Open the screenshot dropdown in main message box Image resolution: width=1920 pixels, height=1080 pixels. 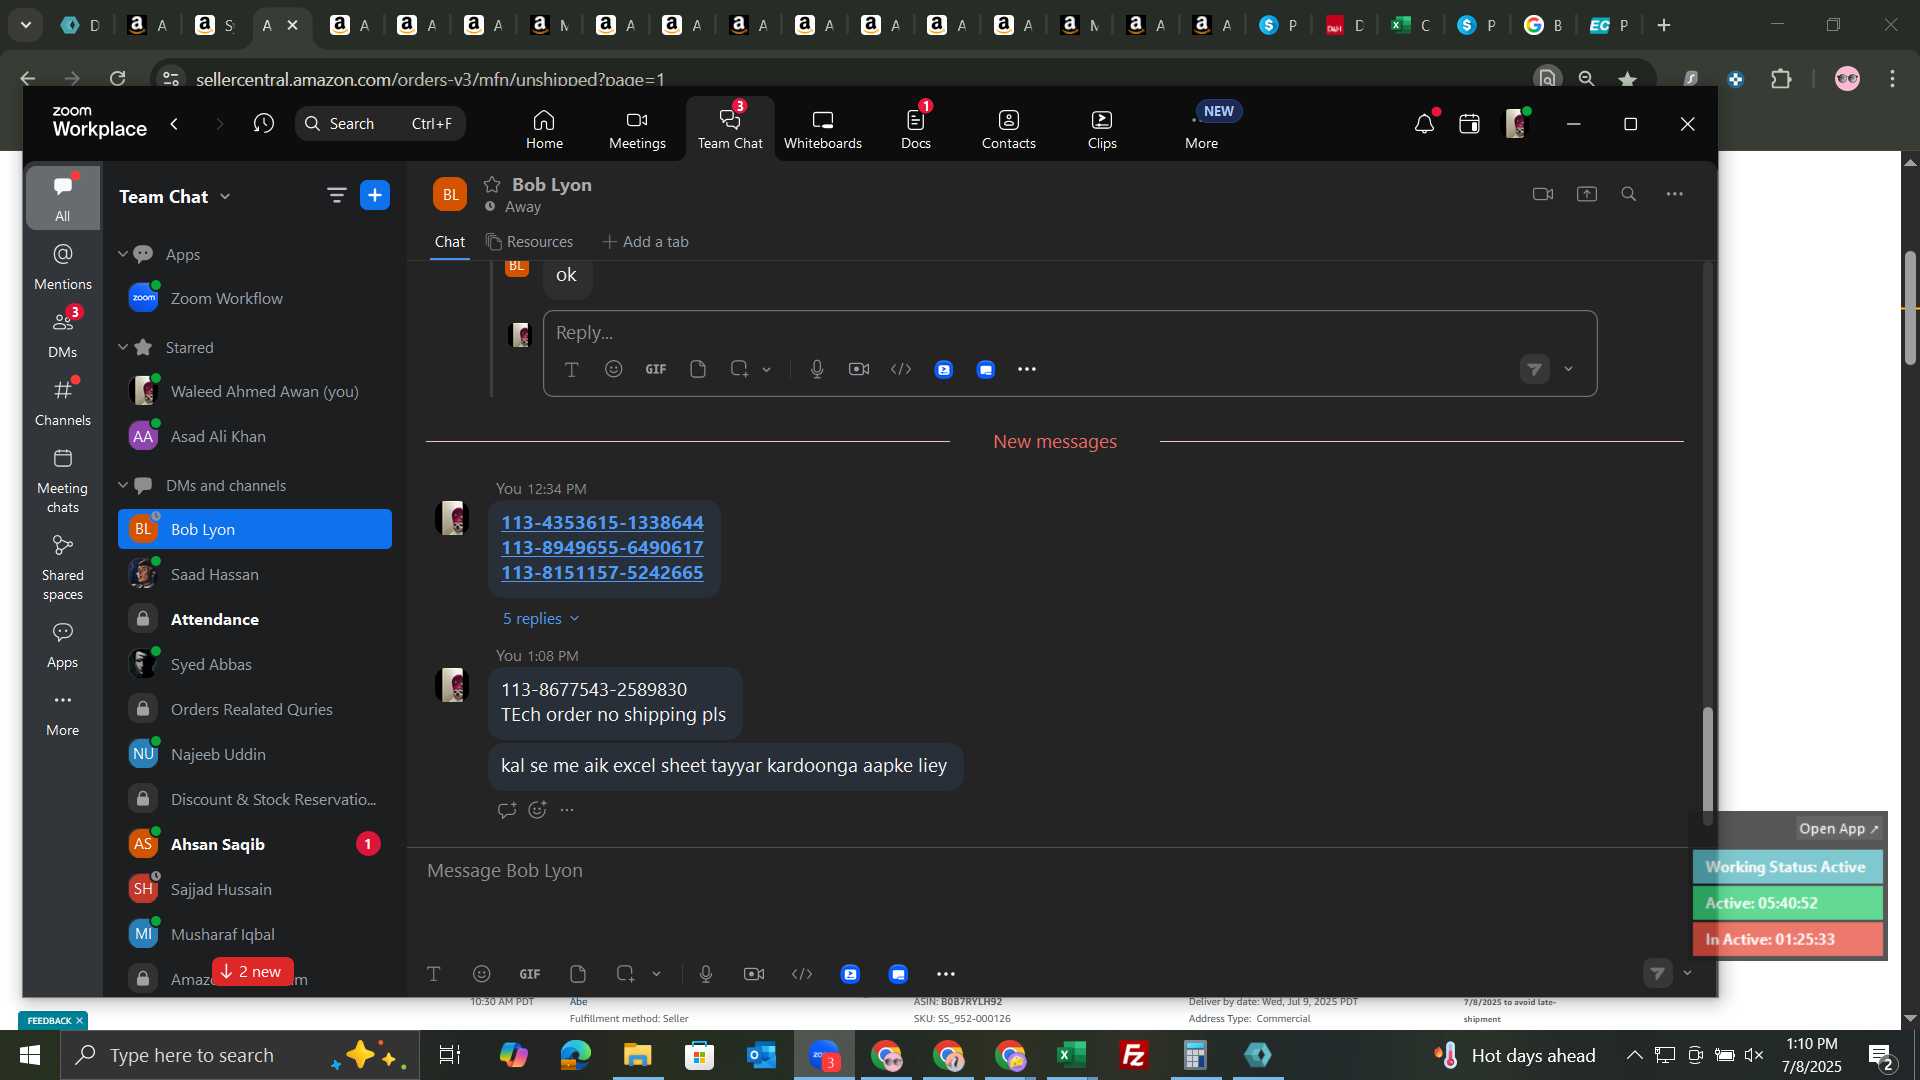coord(657,974)
